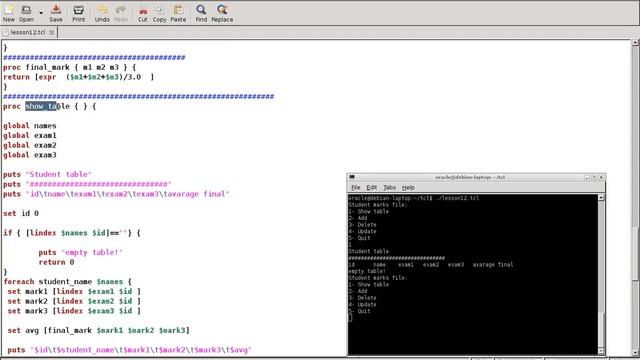Screen dimensions: 640x360
Task: Click the terminal scrollbar up arrow
Action: (601, 198)
